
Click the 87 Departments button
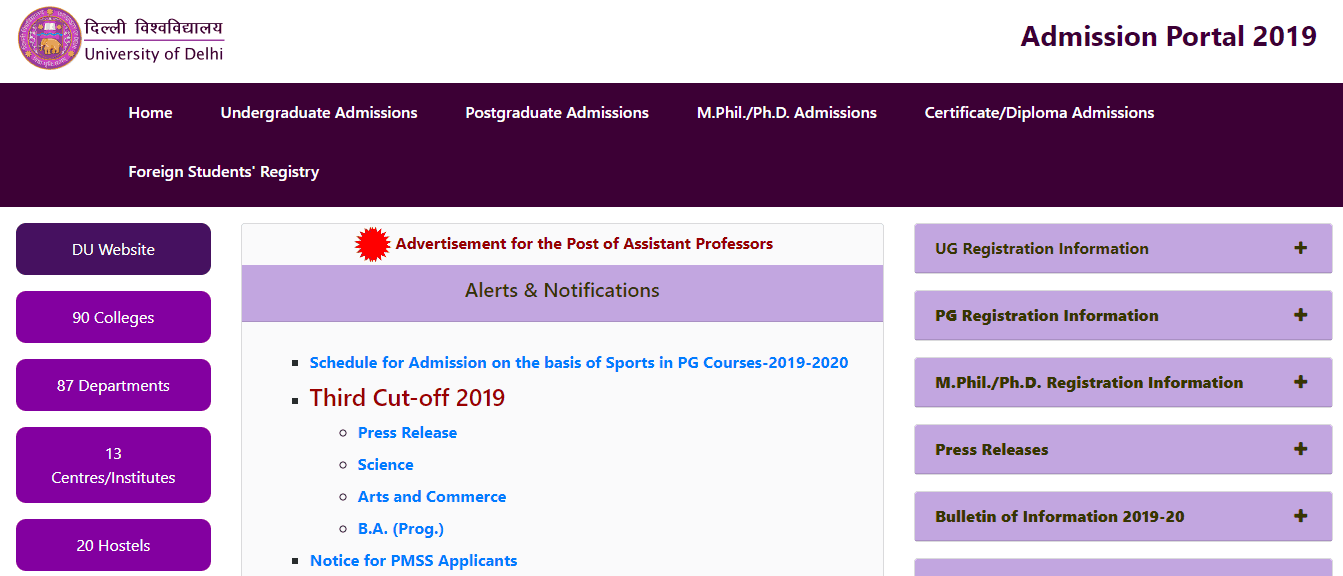point(113,385)
